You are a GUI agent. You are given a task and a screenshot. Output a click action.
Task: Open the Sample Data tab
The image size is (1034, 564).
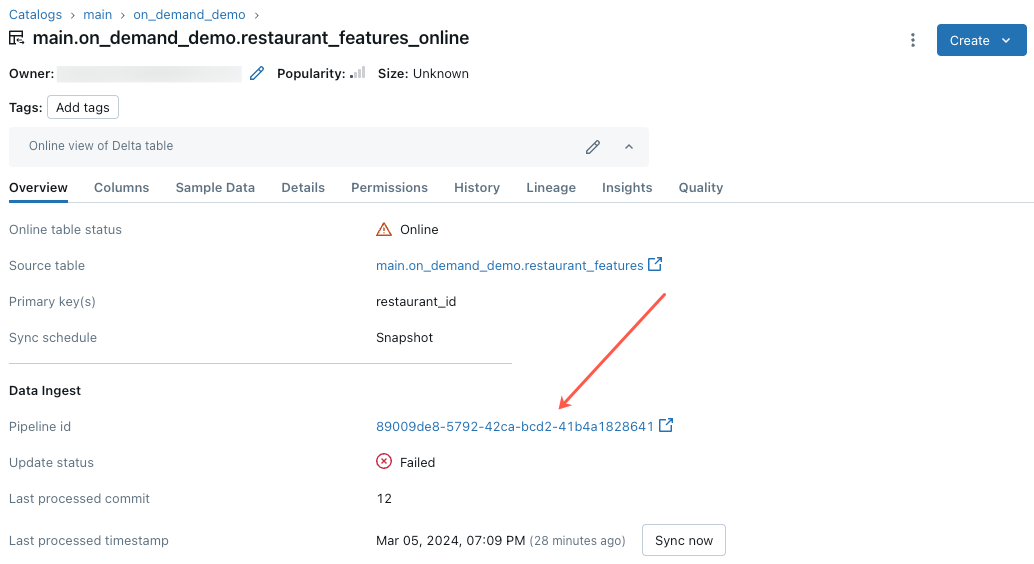[215, 187]
